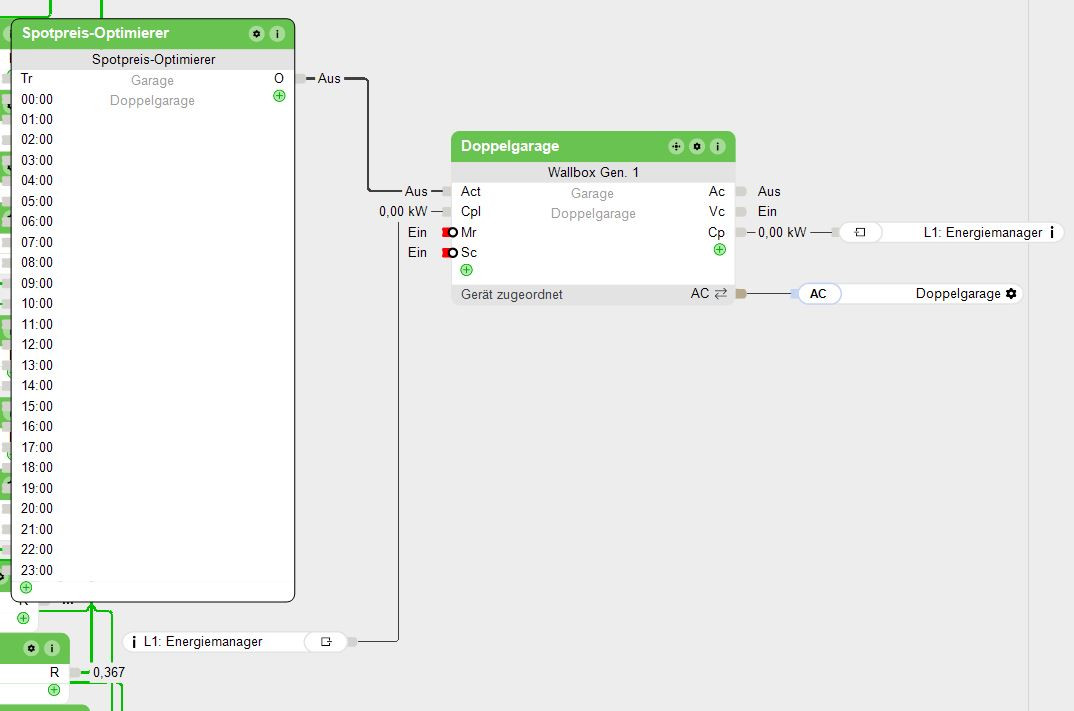Select the 12:00 hour row
Screen dimensions: 1074x711
click(37, 345)
